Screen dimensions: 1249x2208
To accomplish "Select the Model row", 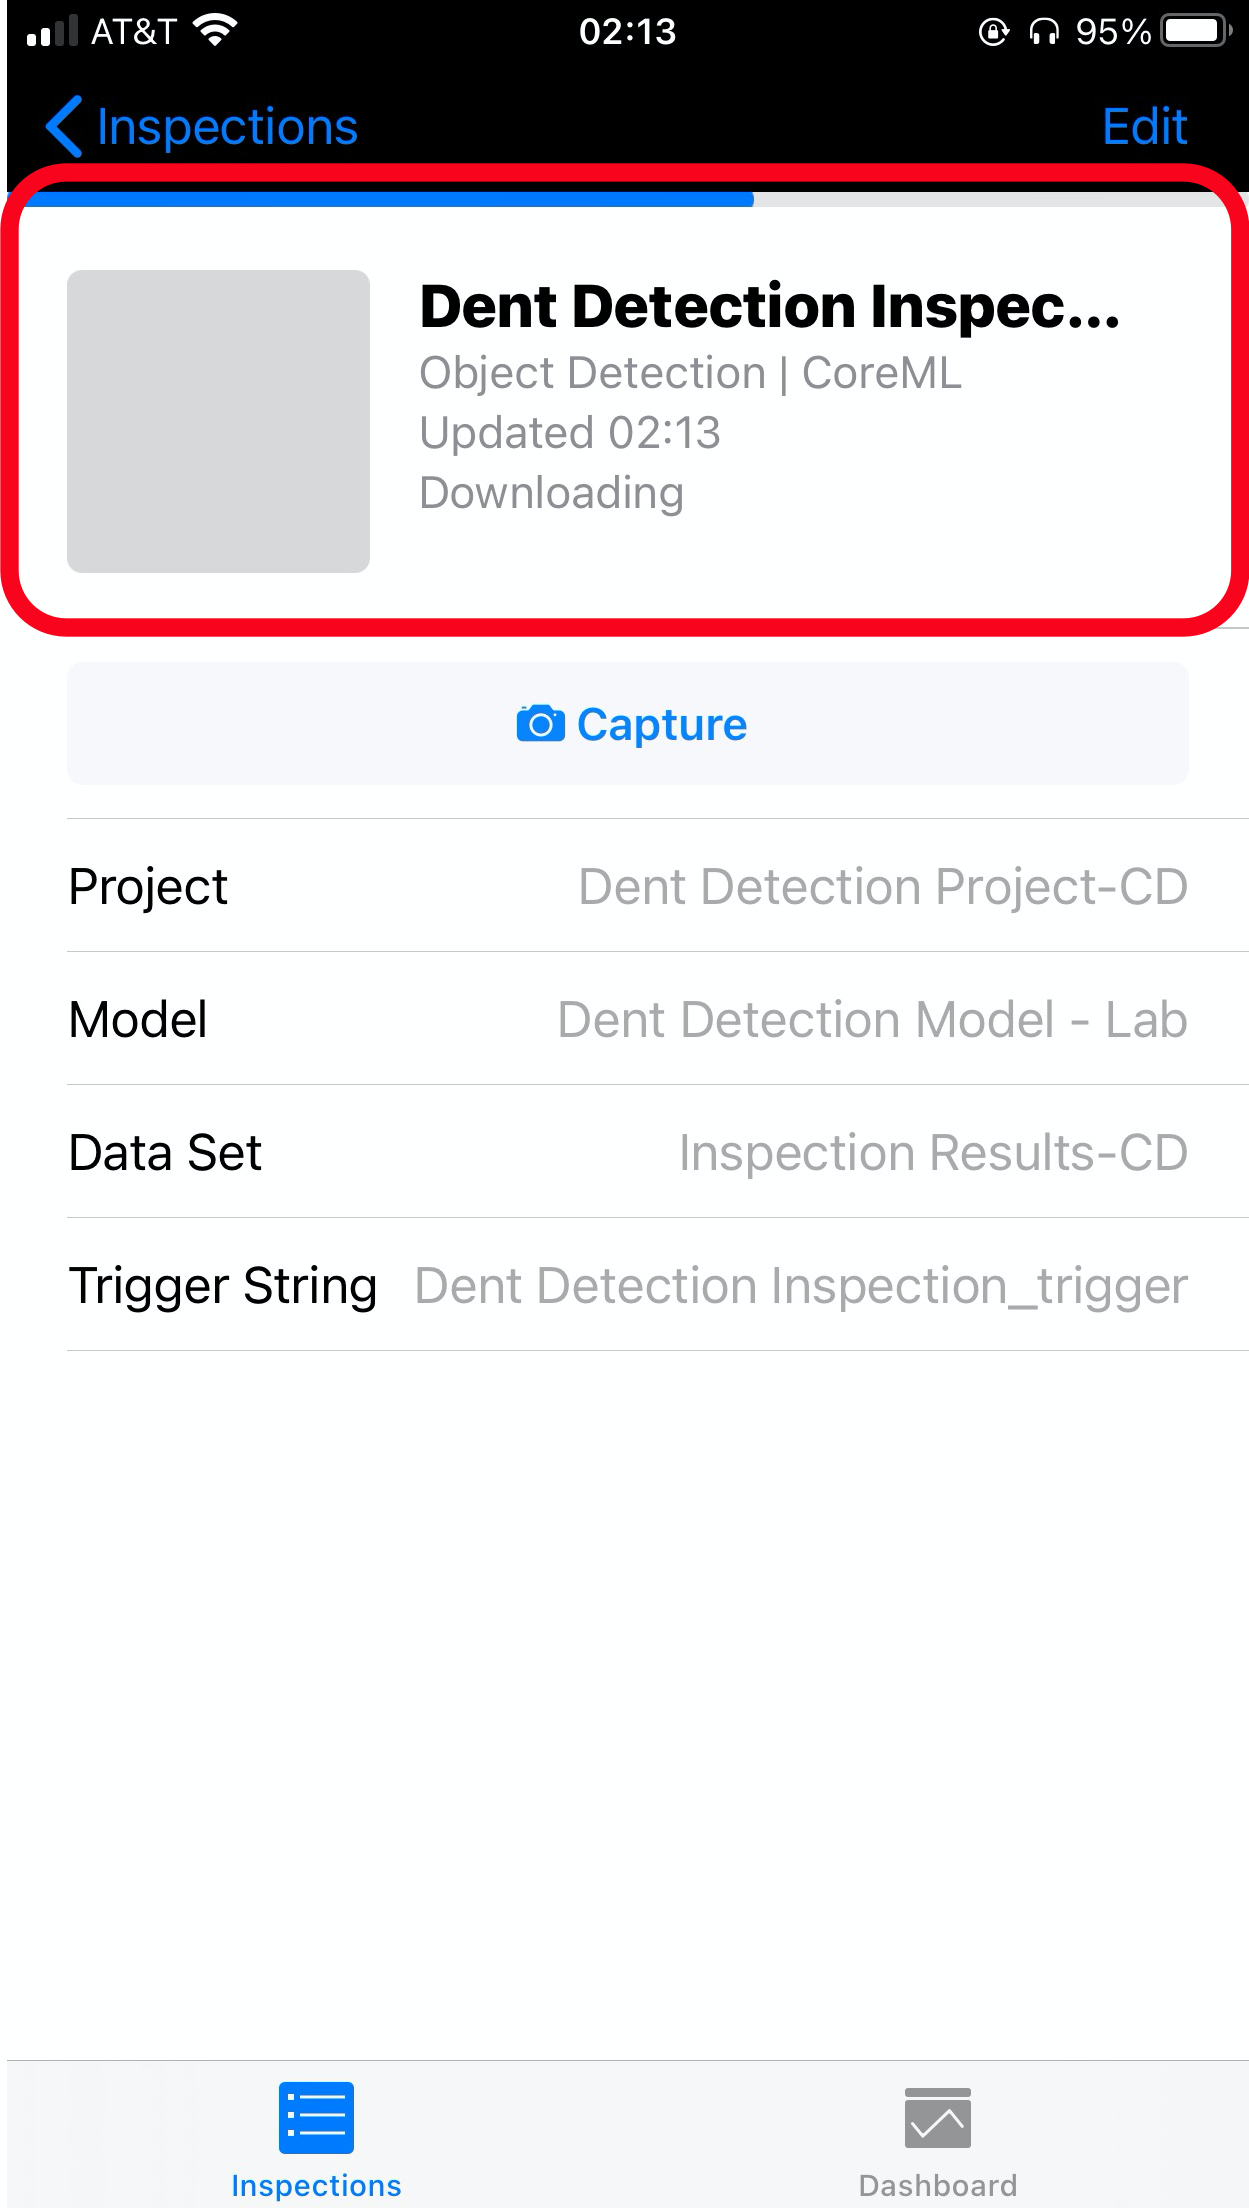I will pos(628,1019).
